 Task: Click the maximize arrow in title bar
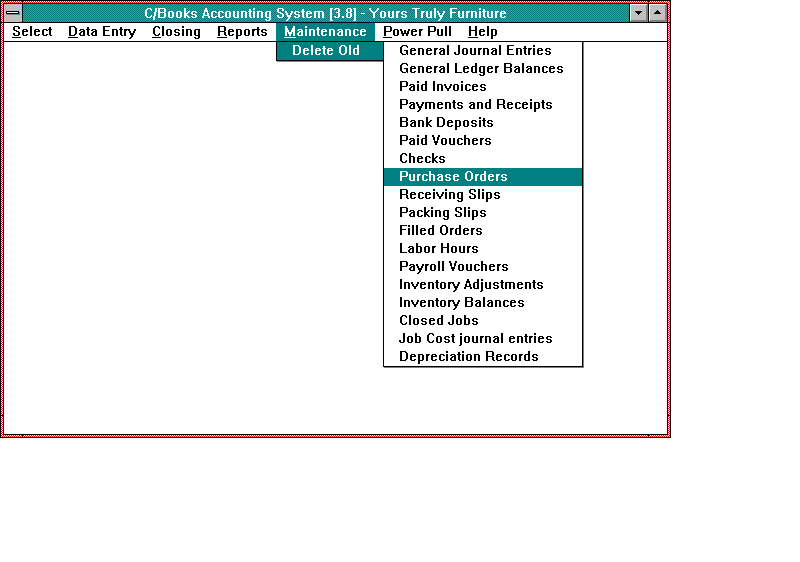click(x=657, y=13)
